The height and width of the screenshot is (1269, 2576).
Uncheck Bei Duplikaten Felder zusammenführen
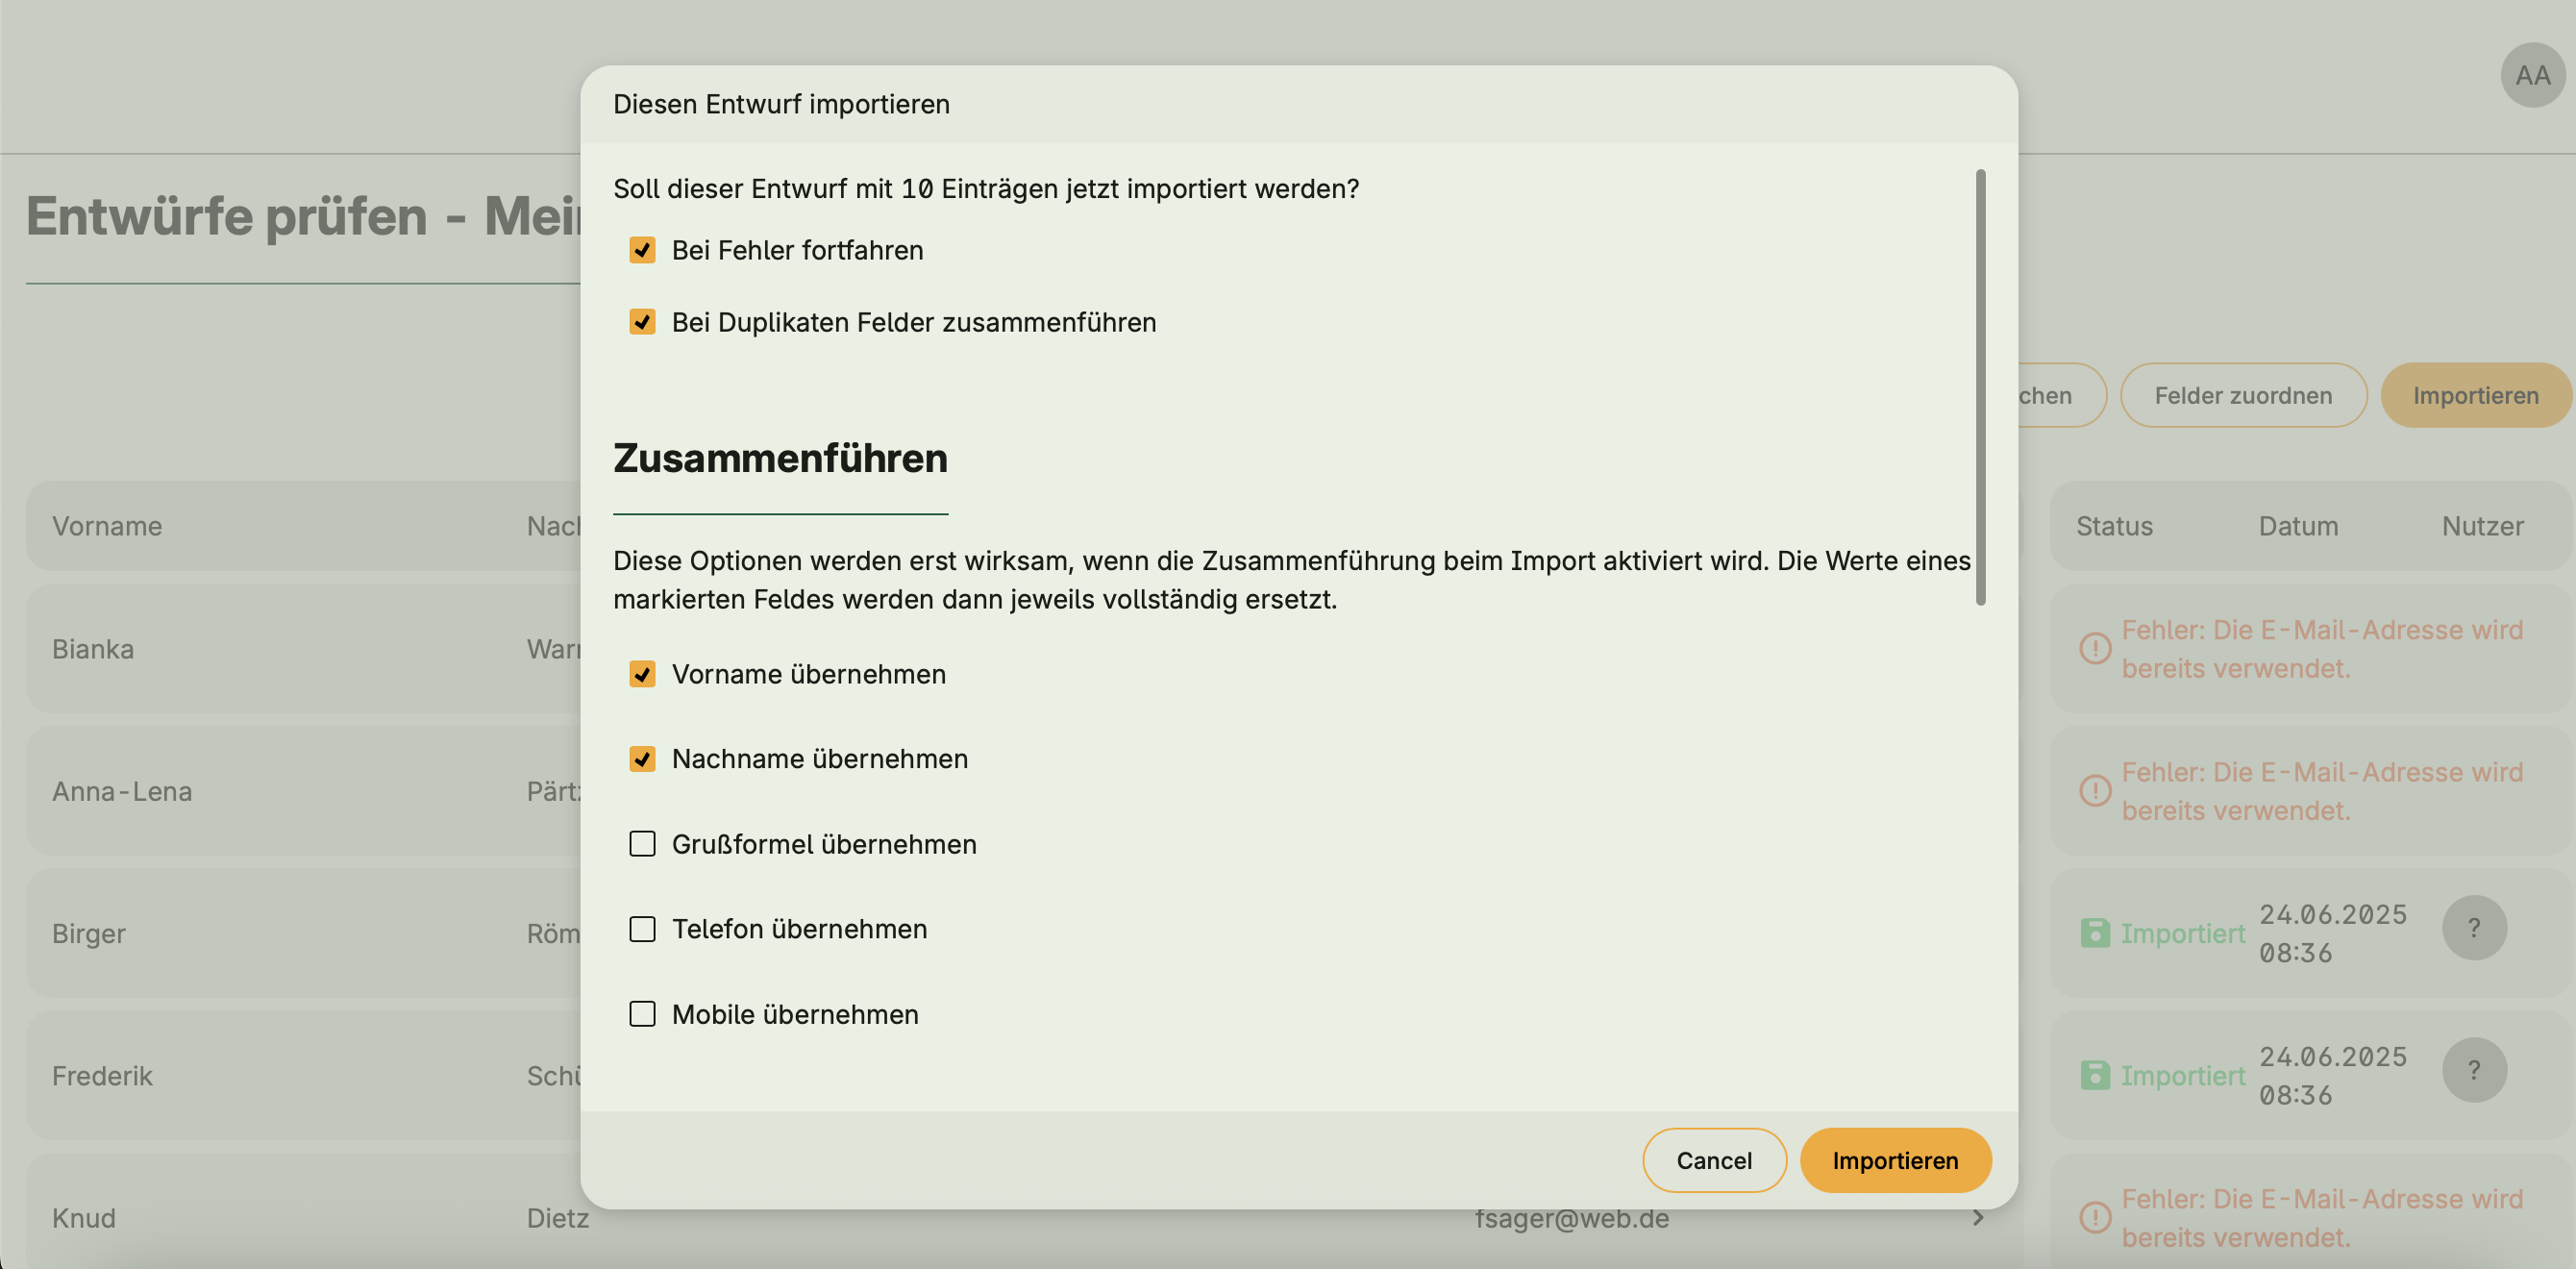tap(642, 322)
